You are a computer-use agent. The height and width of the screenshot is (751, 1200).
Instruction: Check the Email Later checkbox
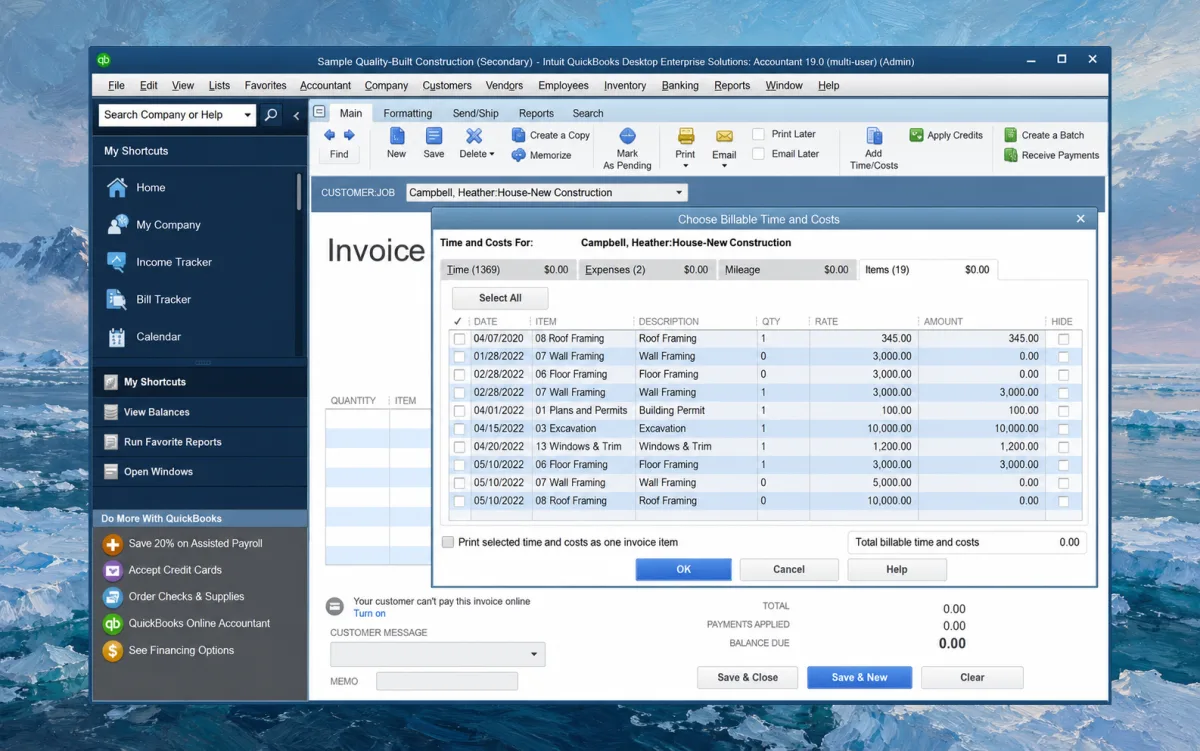tap(759, 154)
